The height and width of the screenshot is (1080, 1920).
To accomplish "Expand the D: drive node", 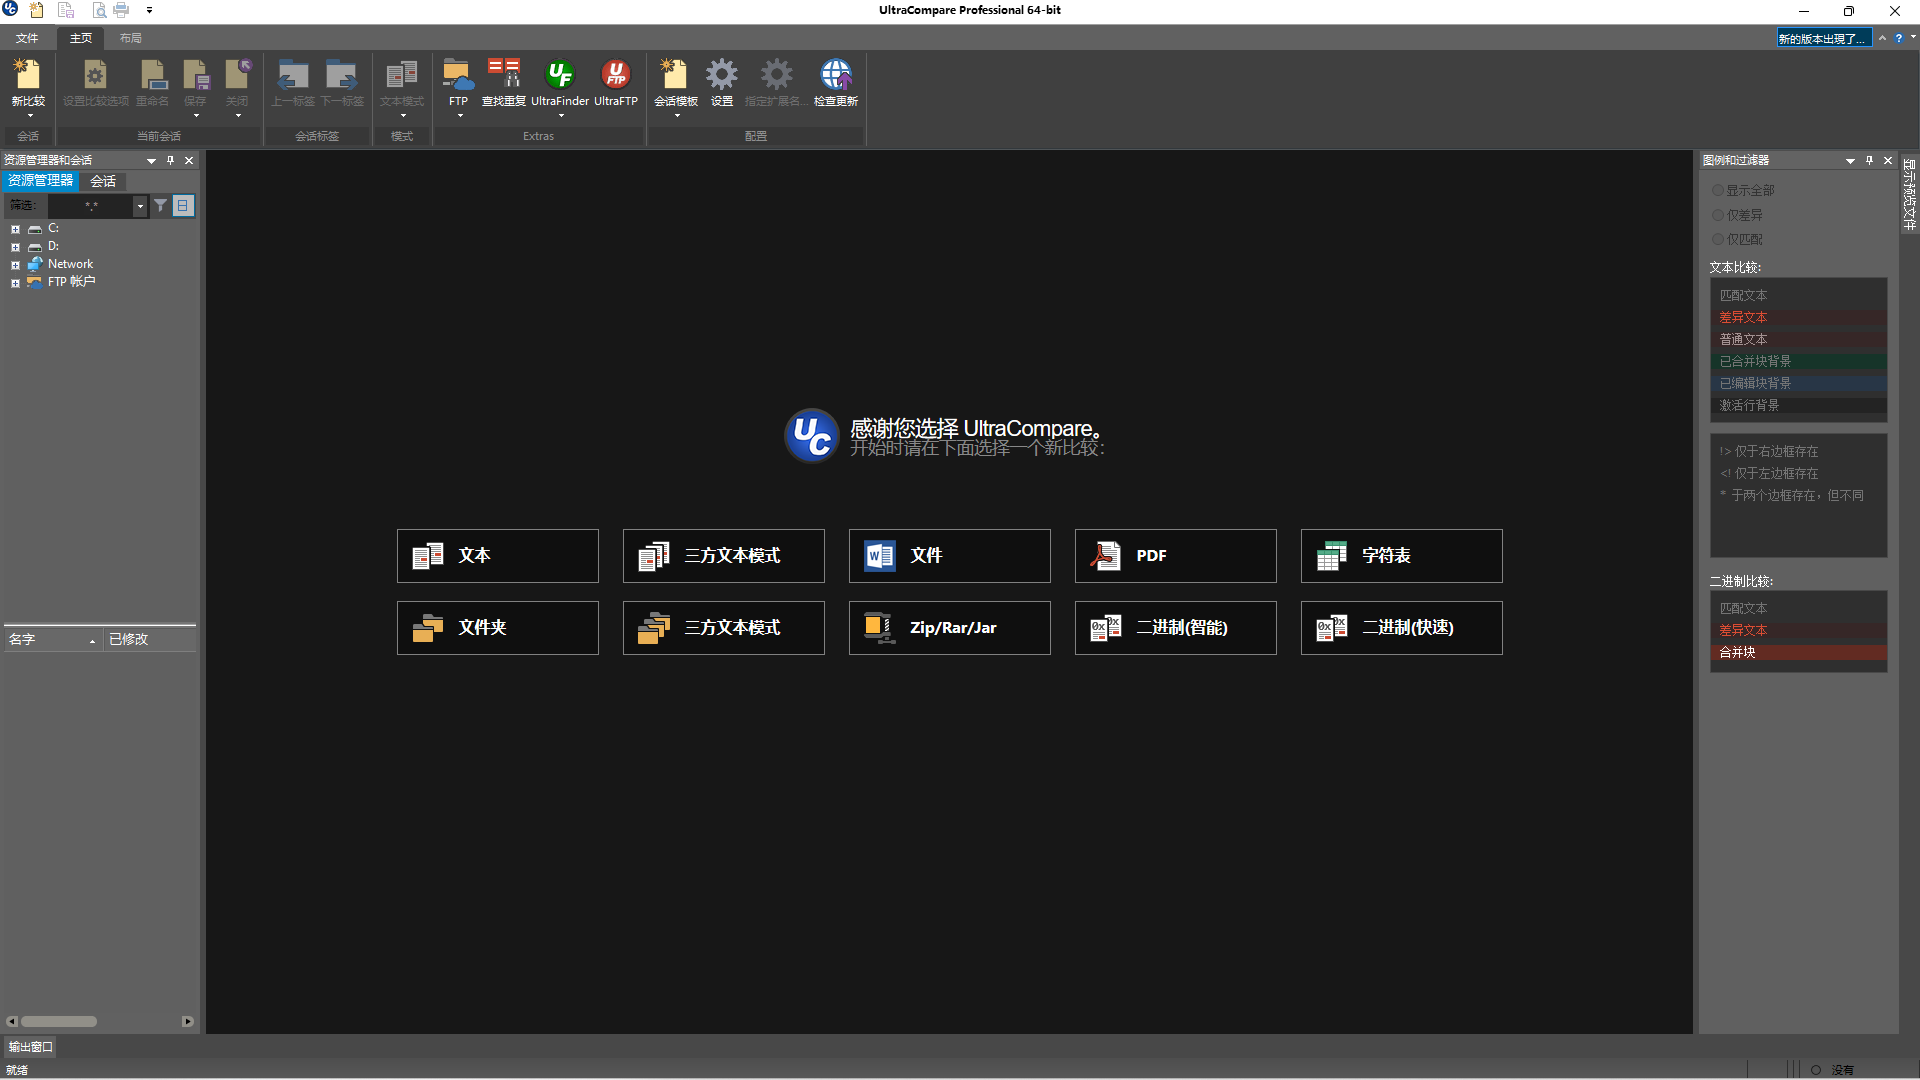I will pos(15,247).
